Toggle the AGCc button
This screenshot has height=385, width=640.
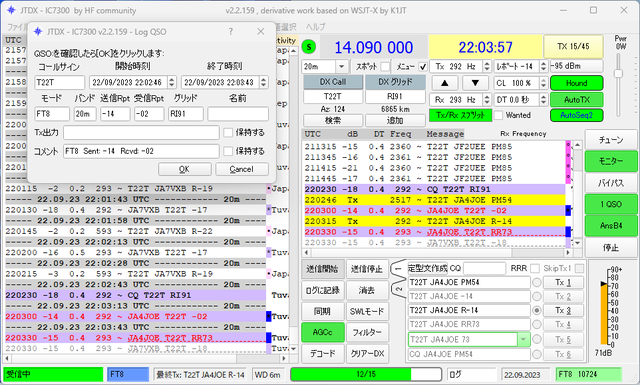[322, 332]
